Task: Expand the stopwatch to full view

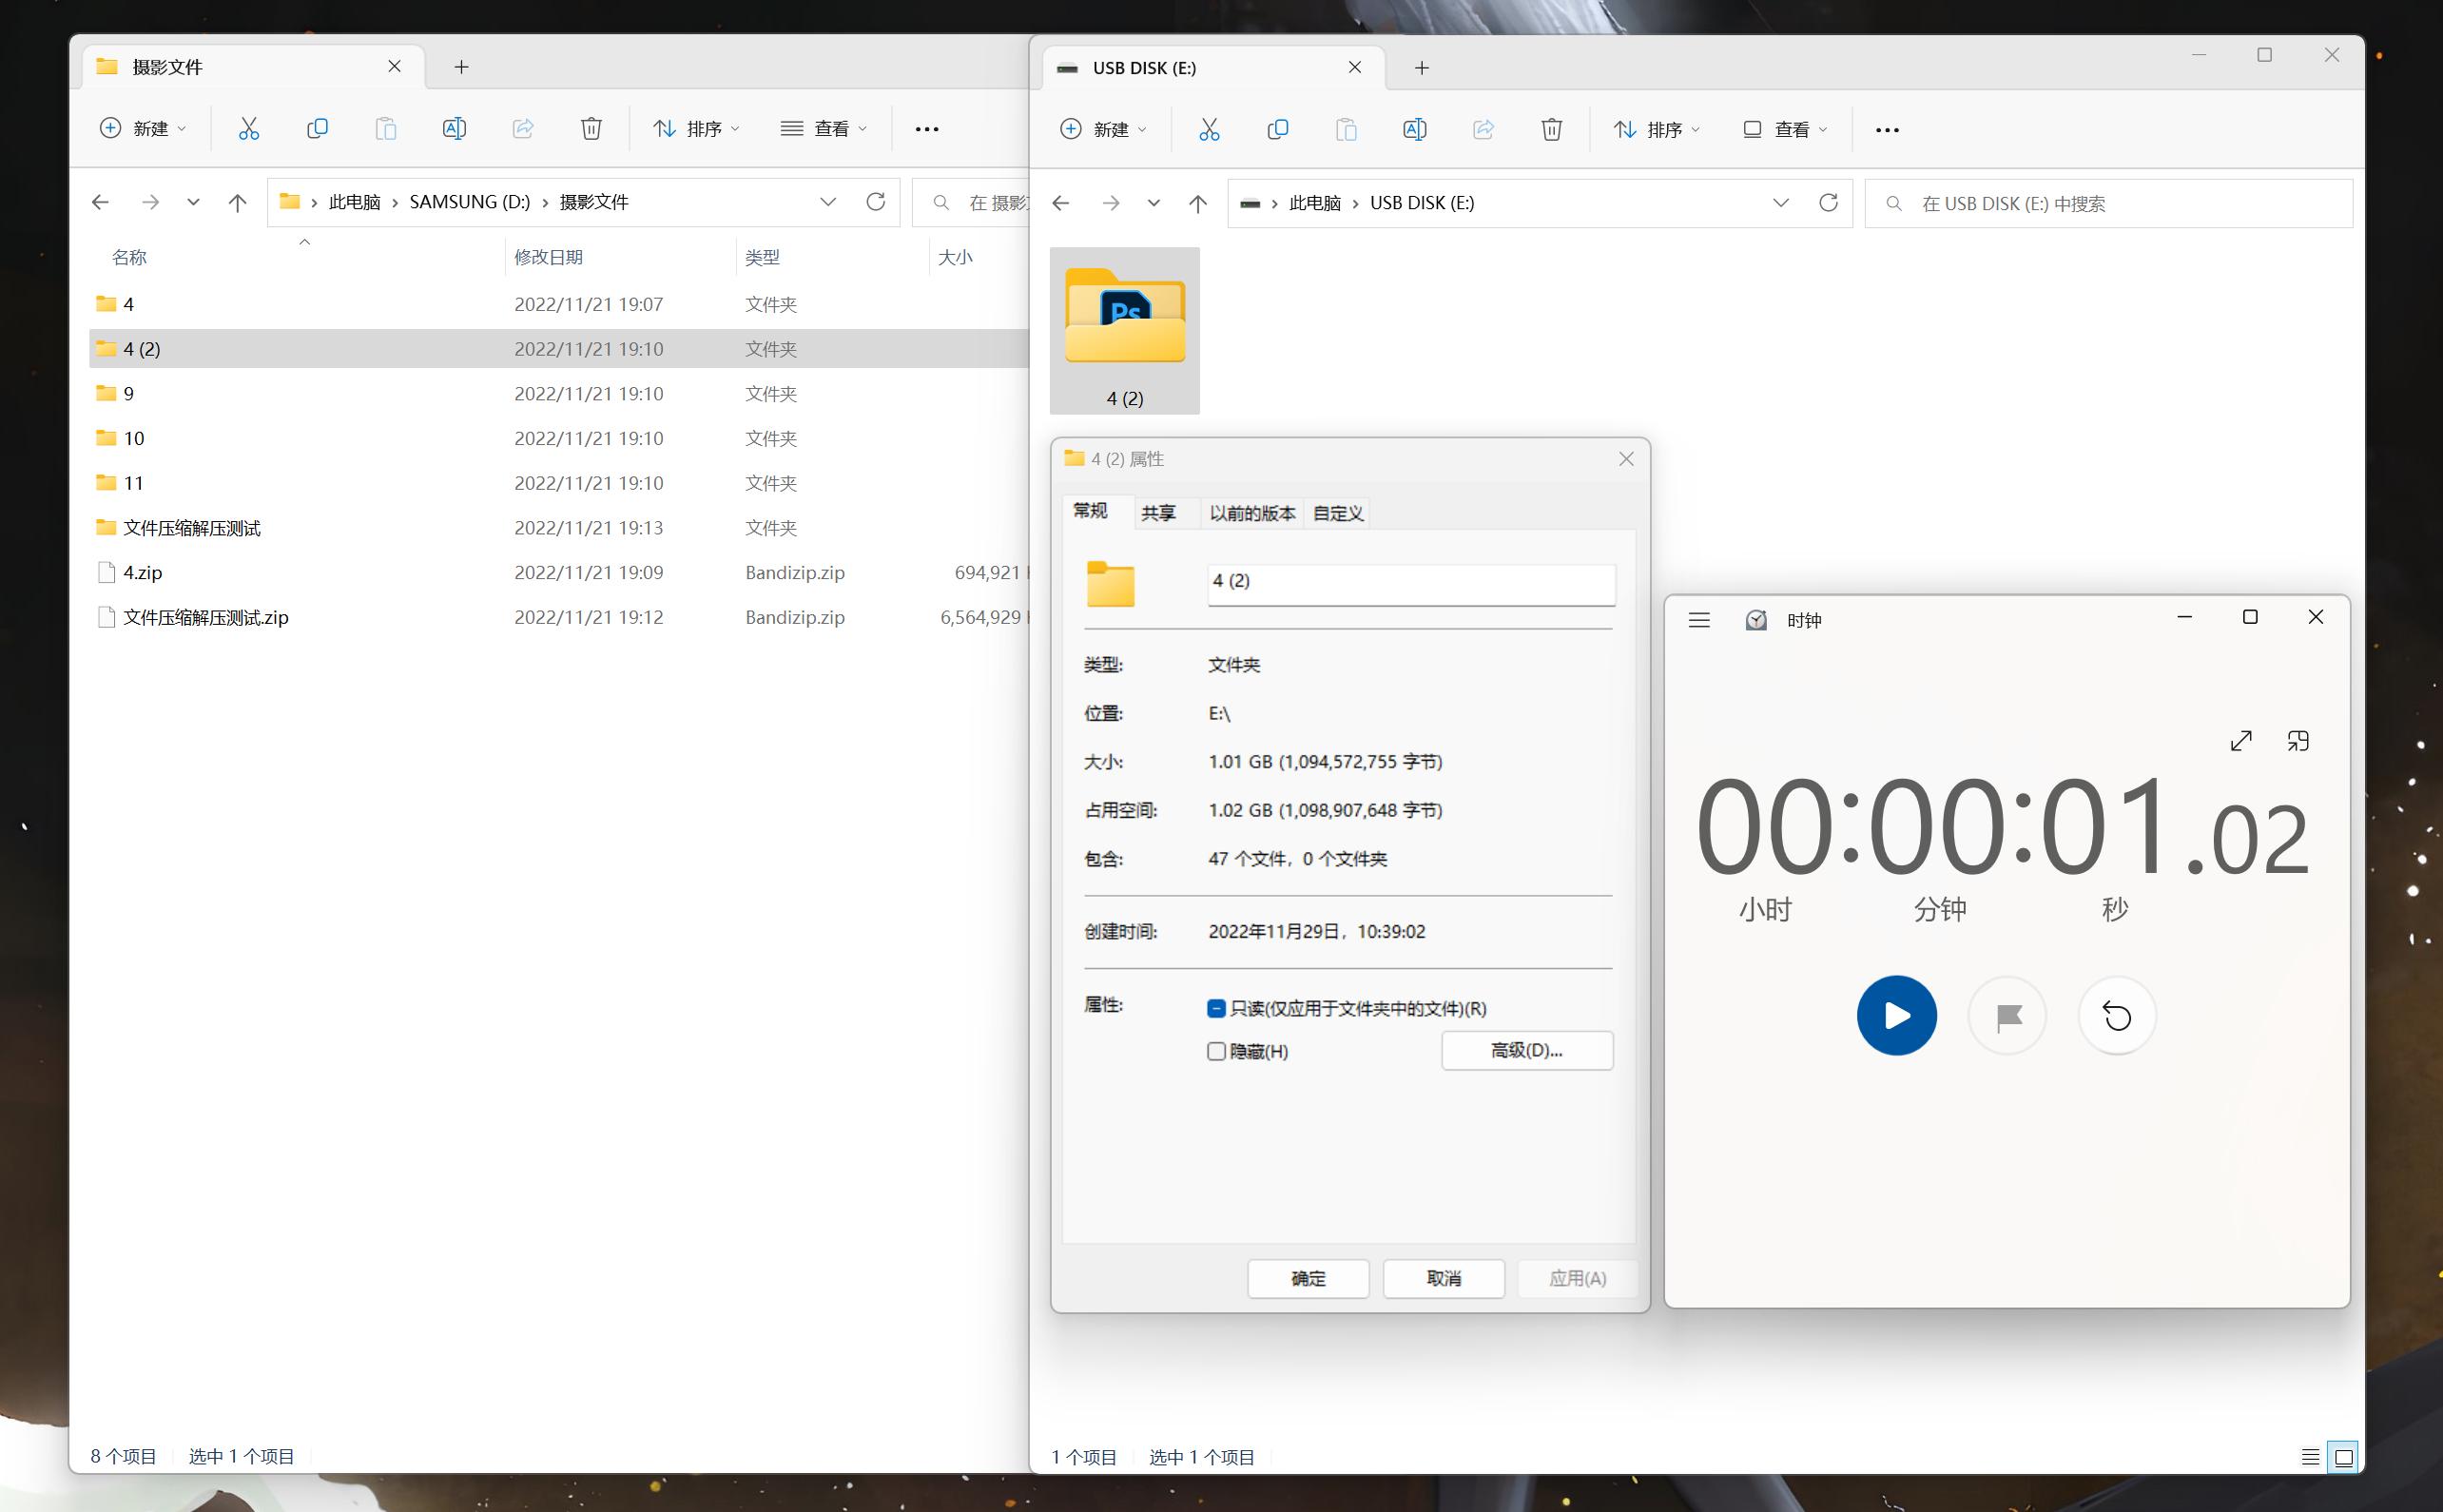Action: 2241,741
